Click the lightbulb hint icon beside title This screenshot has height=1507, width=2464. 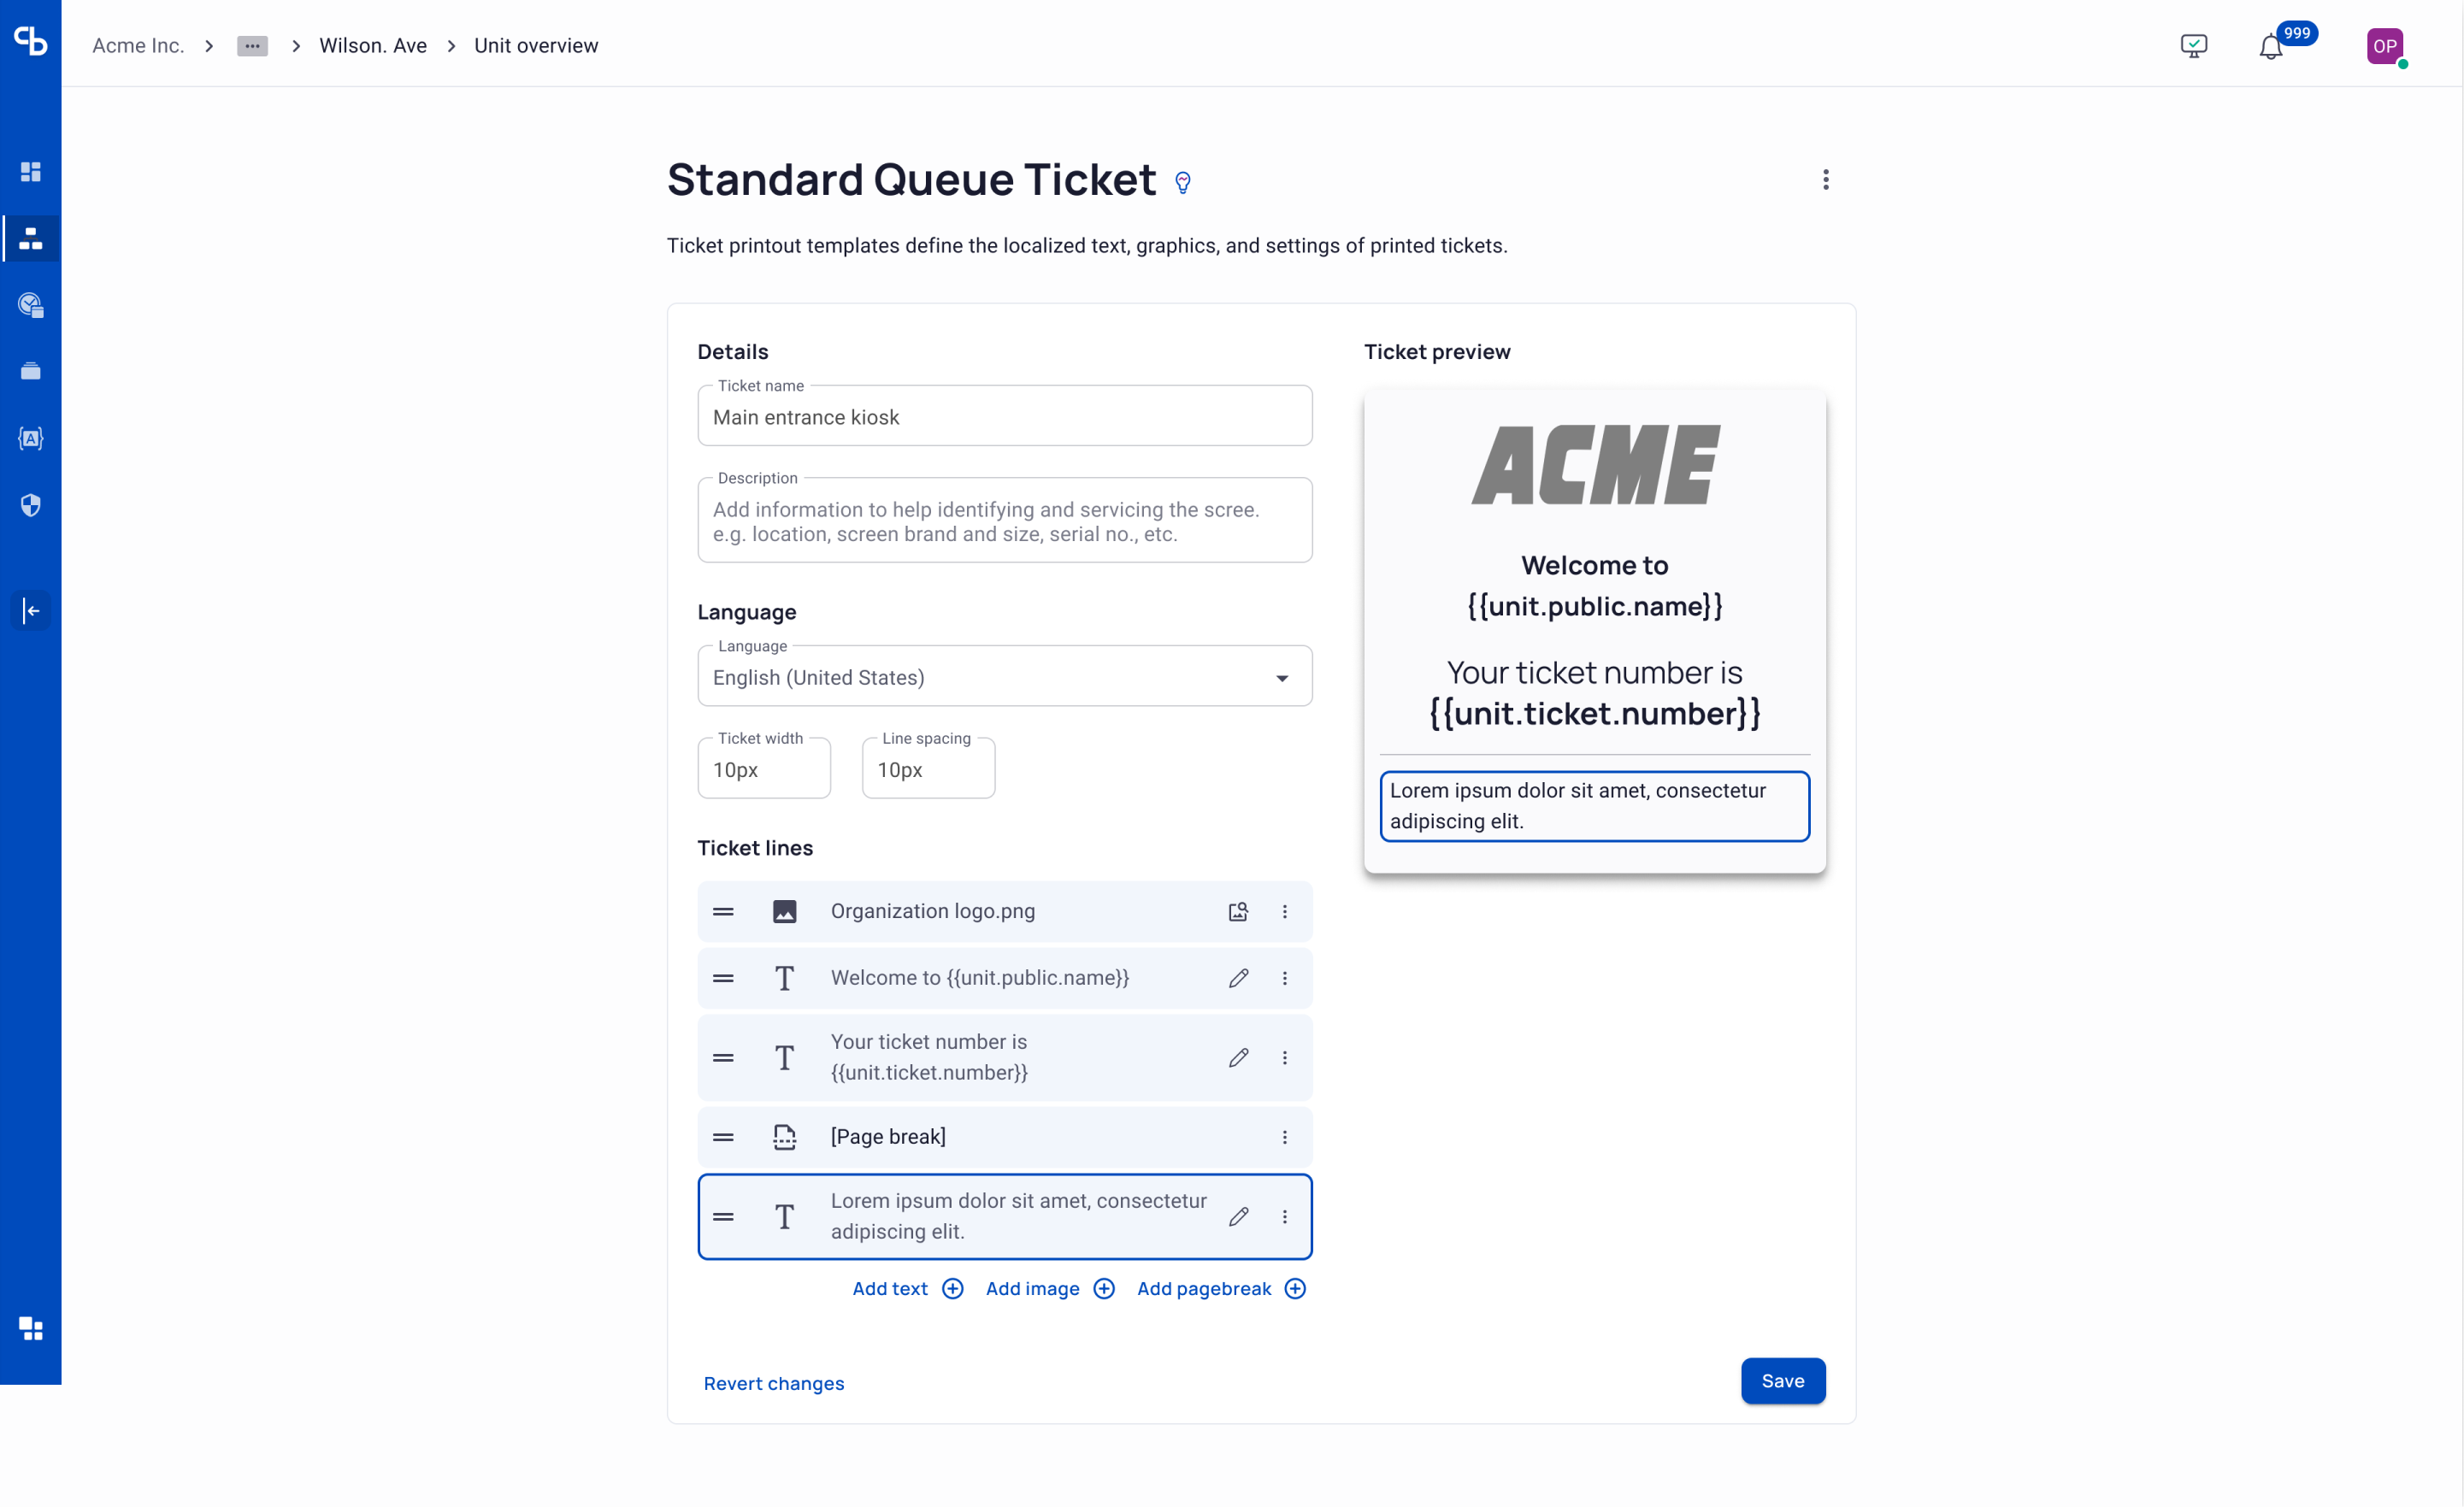[x=1183, y=182]
